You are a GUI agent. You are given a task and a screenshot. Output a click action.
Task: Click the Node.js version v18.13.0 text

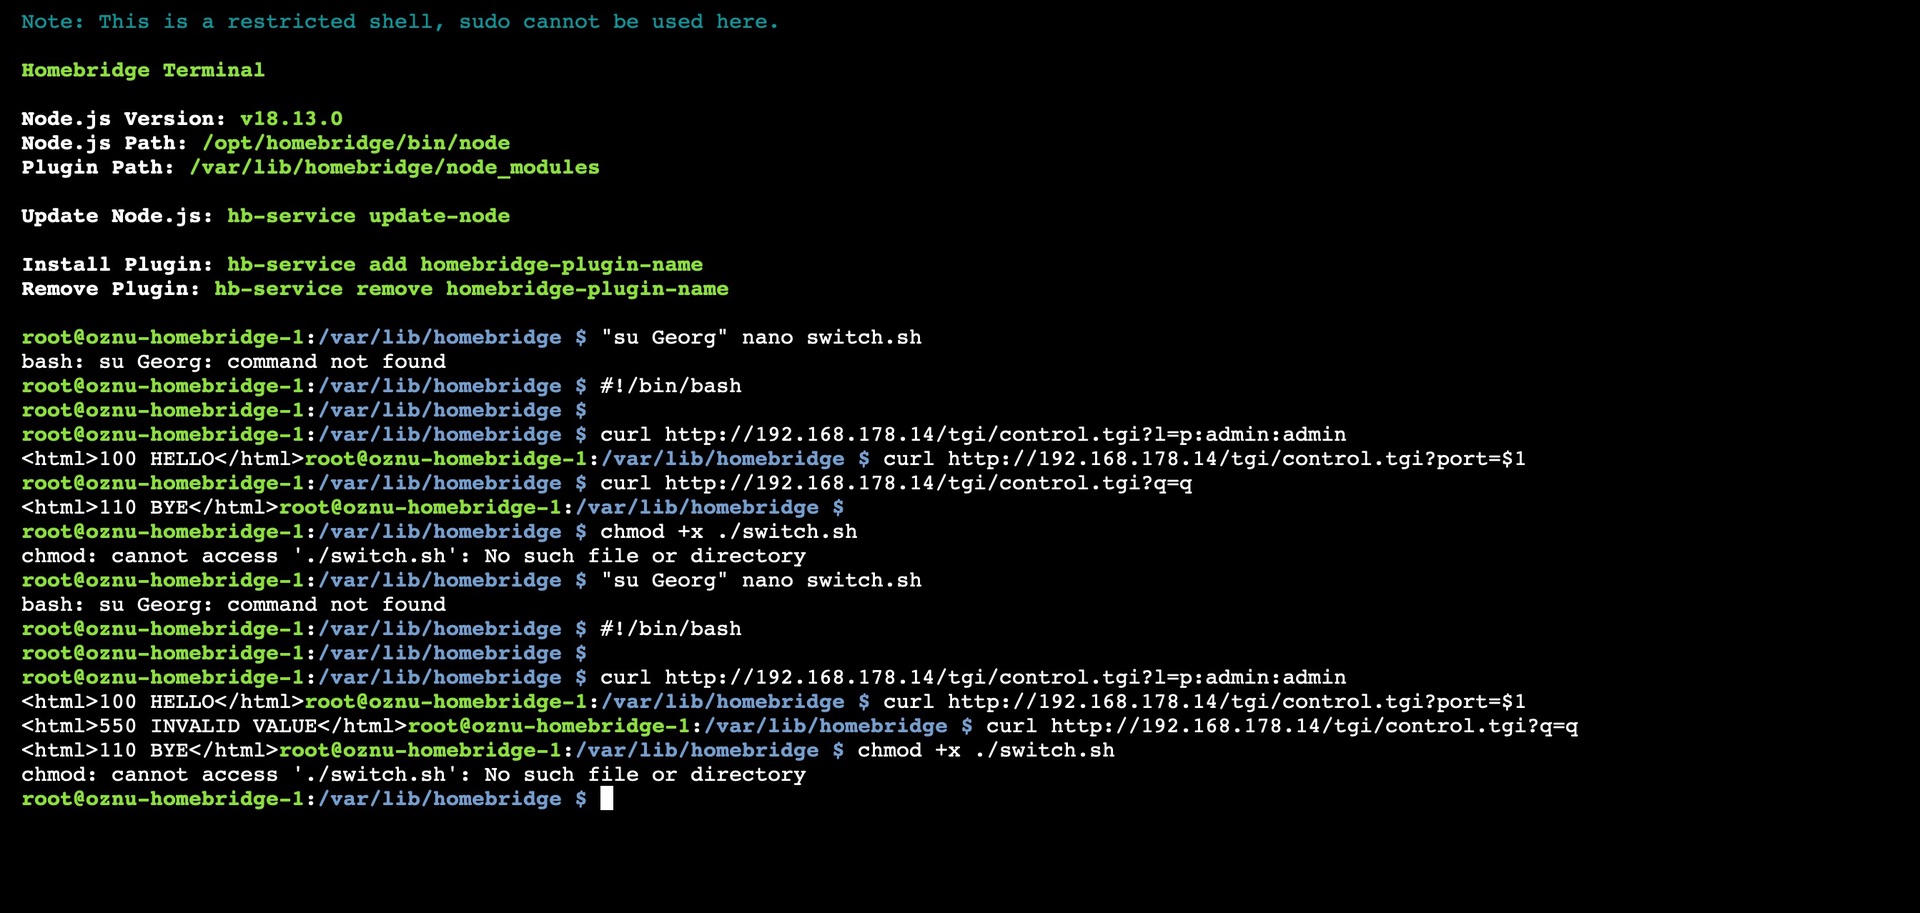[x=290, y=118]
